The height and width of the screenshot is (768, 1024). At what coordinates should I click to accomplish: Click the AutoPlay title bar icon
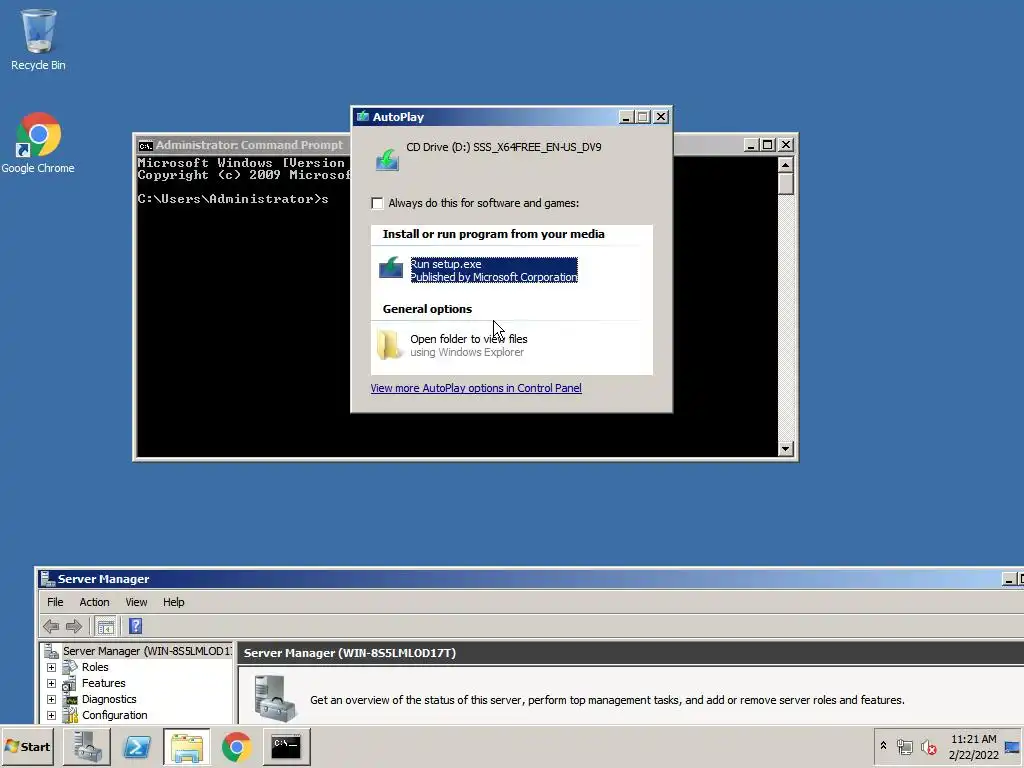(x=362, y=117)
